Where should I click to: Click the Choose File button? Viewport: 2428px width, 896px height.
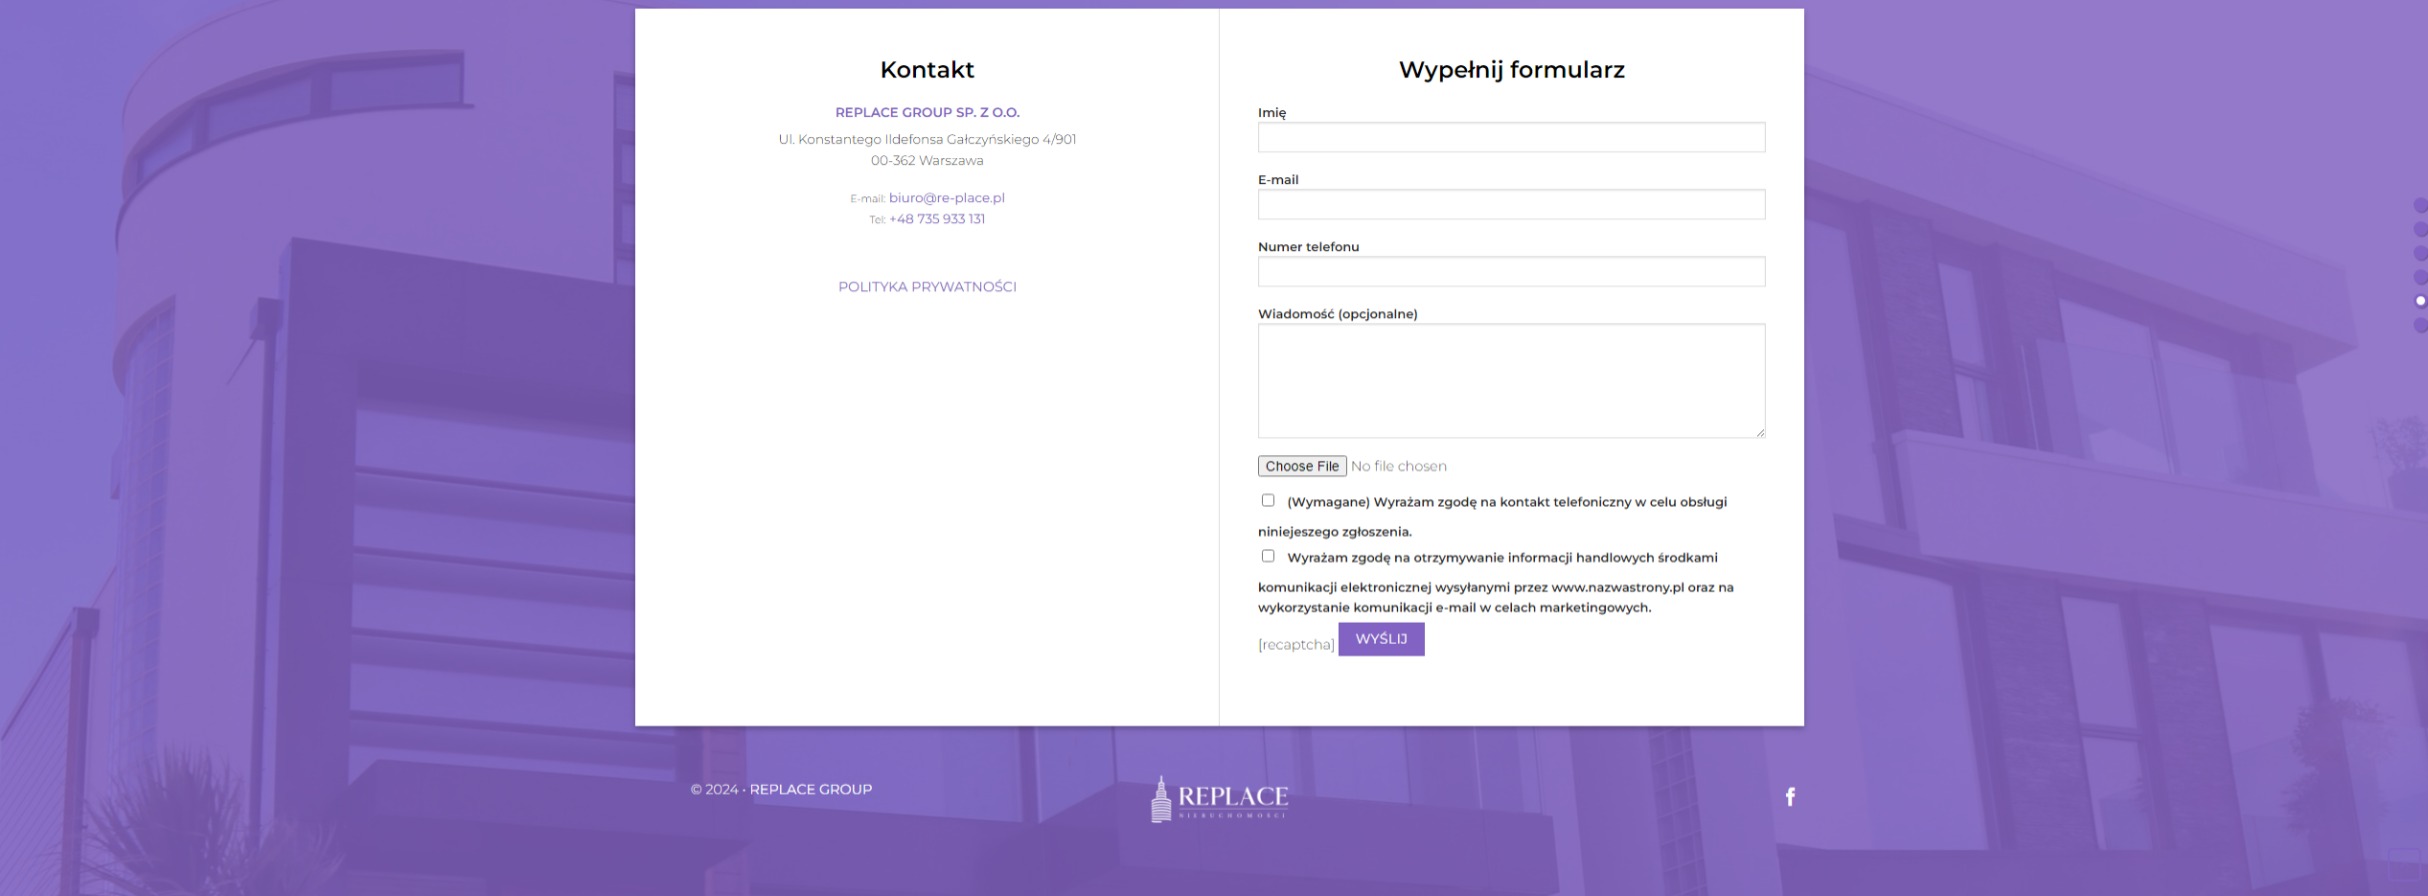point(1301,466)
